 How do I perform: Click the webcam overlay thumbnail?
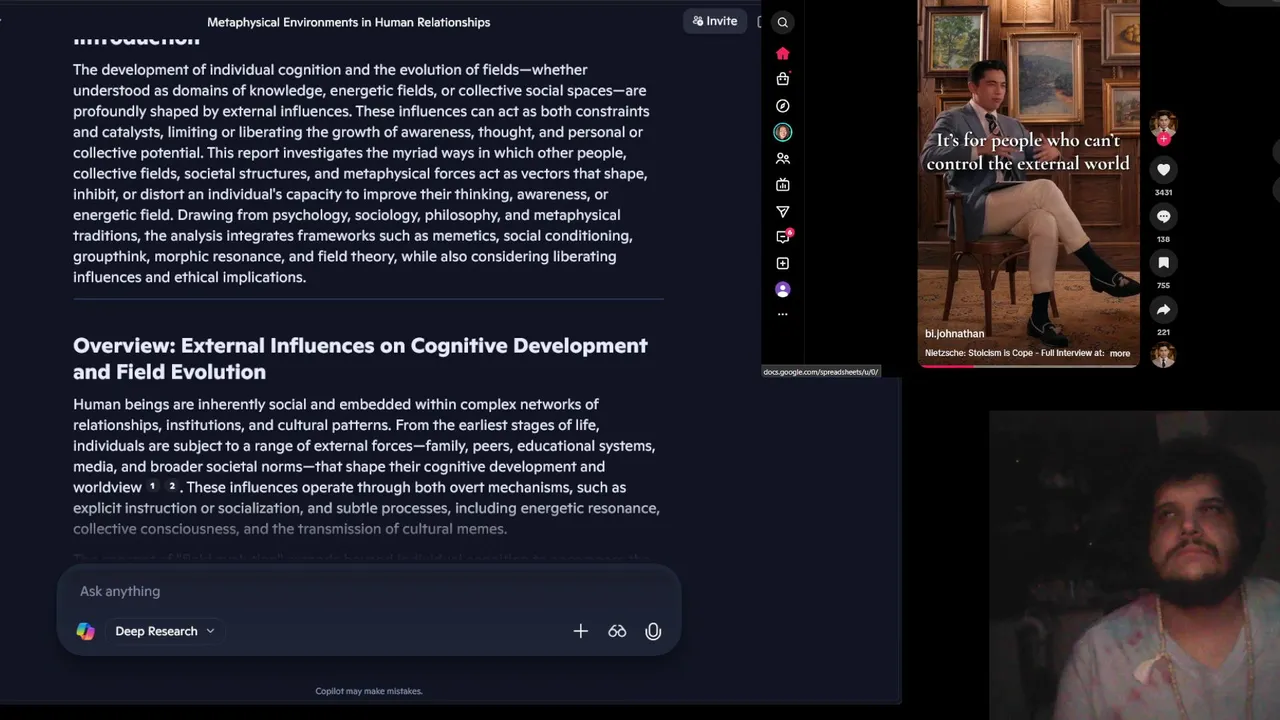click(x=1134, y=564)
